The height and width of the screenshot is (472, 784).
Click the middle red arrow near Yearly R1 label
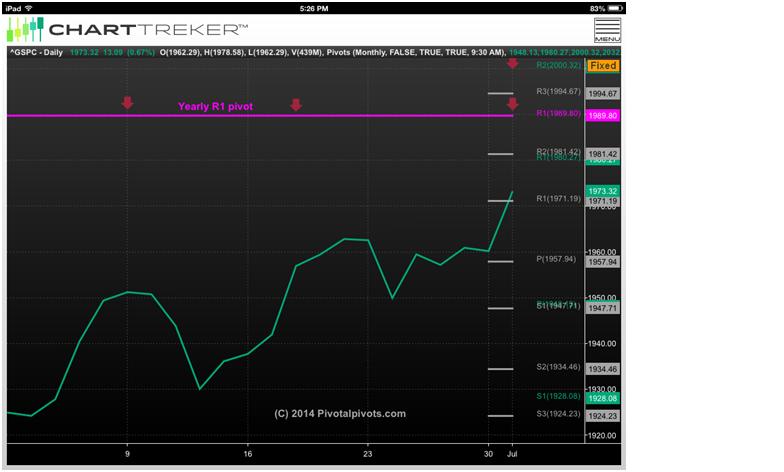tap(295, 105)
